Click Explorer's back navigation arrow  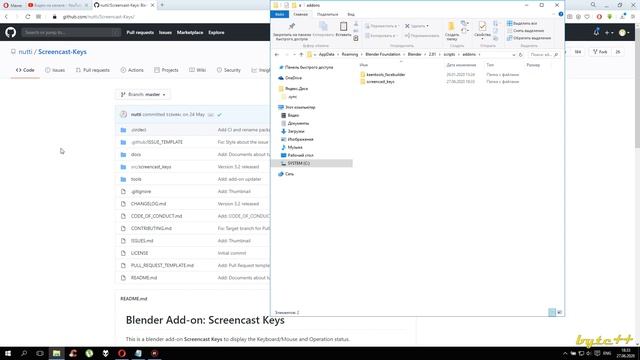[x=277, y=54]
